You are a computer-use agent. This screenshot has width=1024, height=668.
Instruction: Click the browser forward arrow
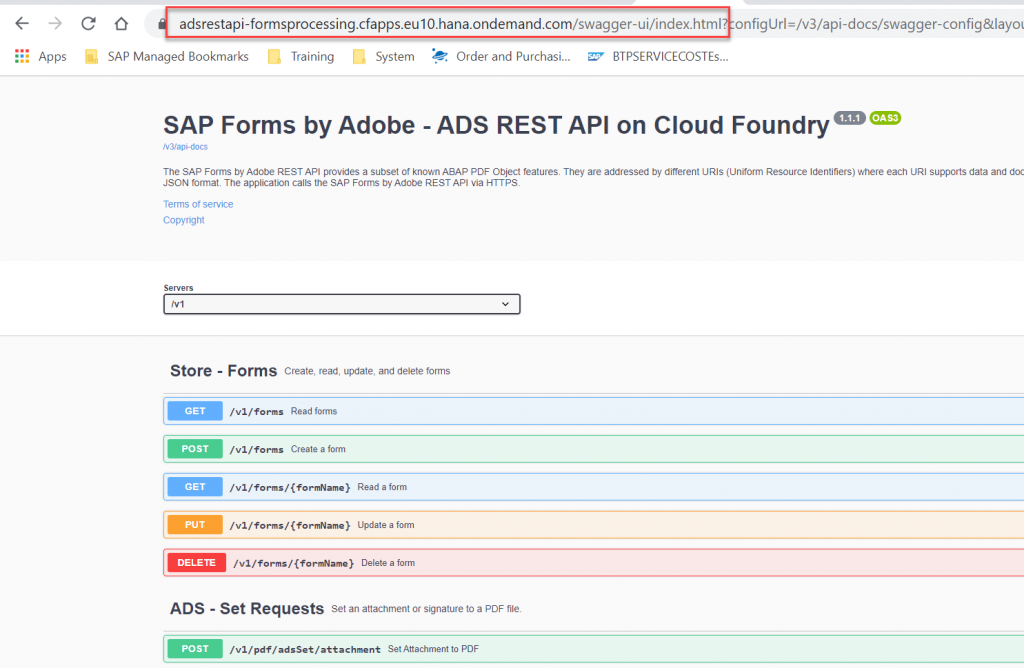click(x=56, y=24)
